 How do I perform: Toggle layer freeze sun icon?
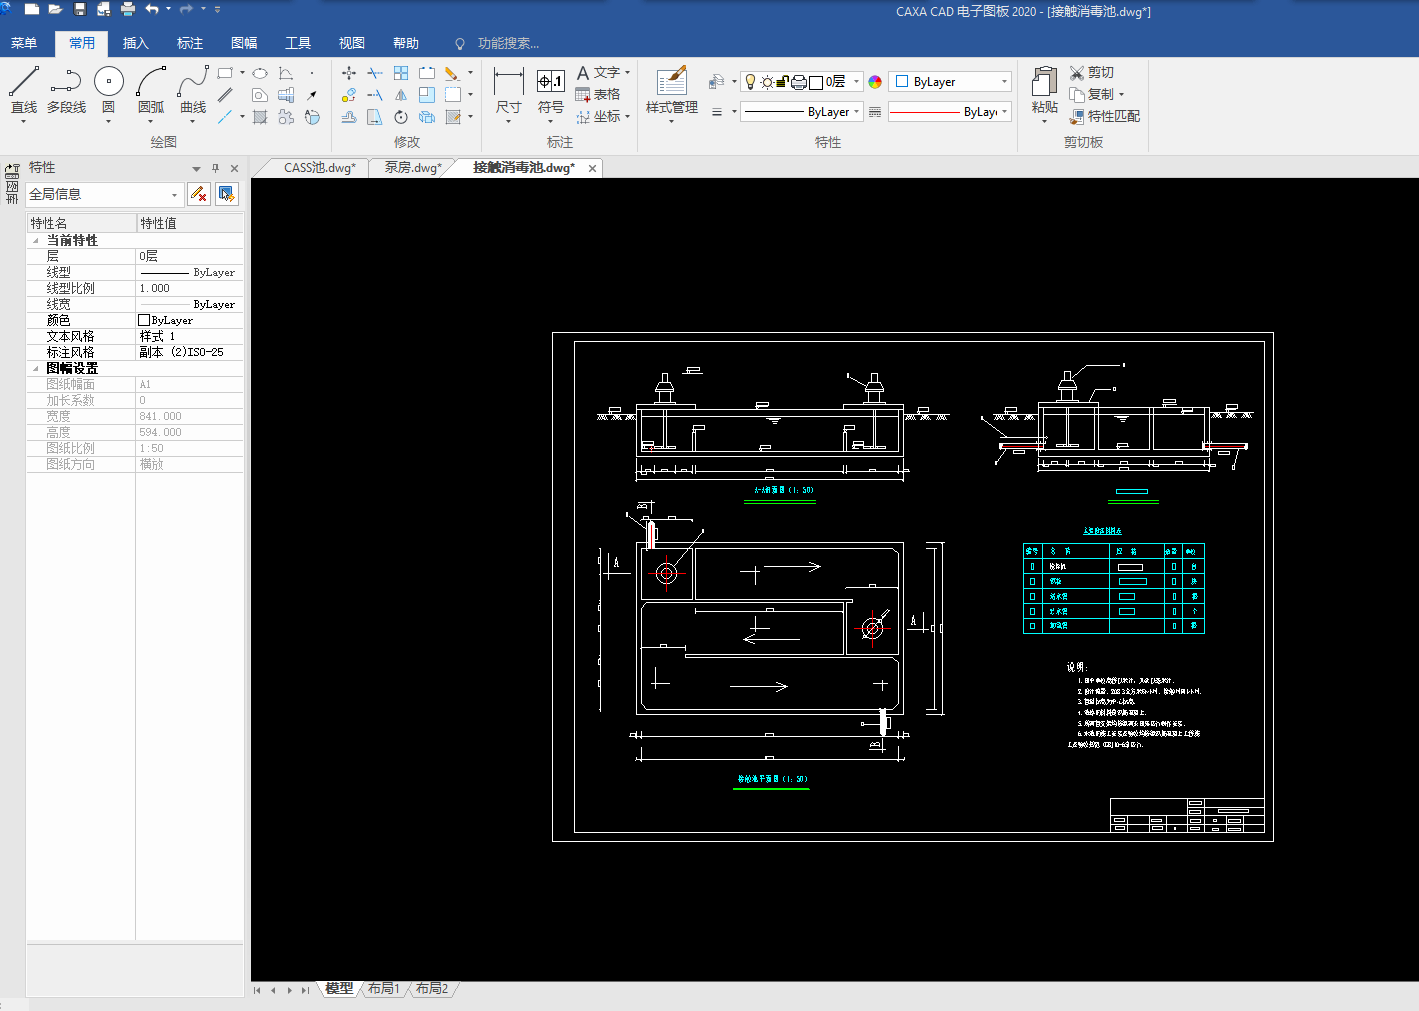pos(767,82)
